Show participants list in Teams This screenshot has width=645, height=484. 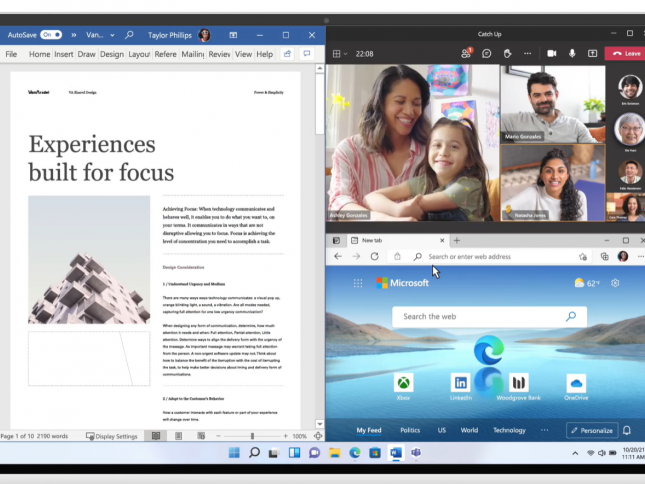(x=466, y=53)
